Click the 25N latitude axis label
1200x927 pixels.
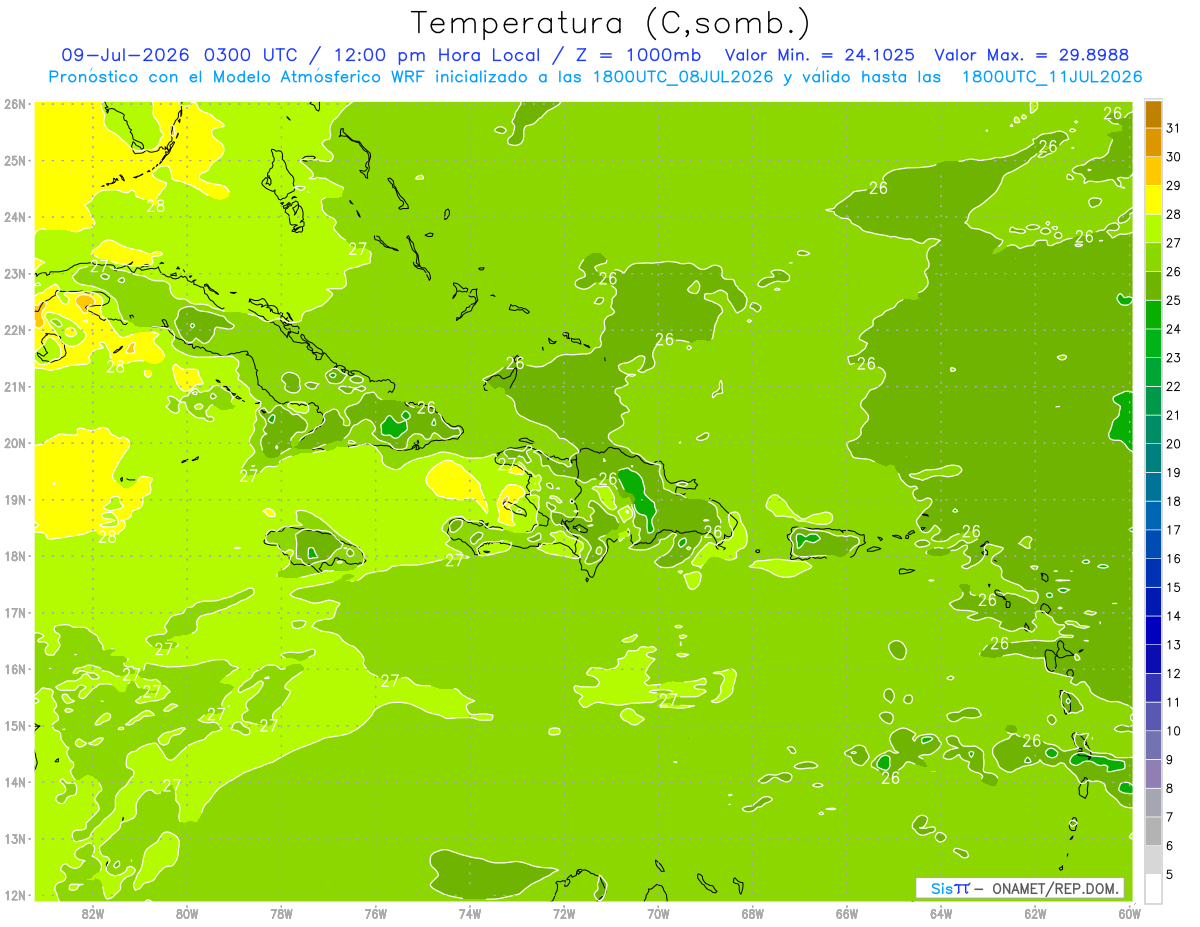coord(15,161)
